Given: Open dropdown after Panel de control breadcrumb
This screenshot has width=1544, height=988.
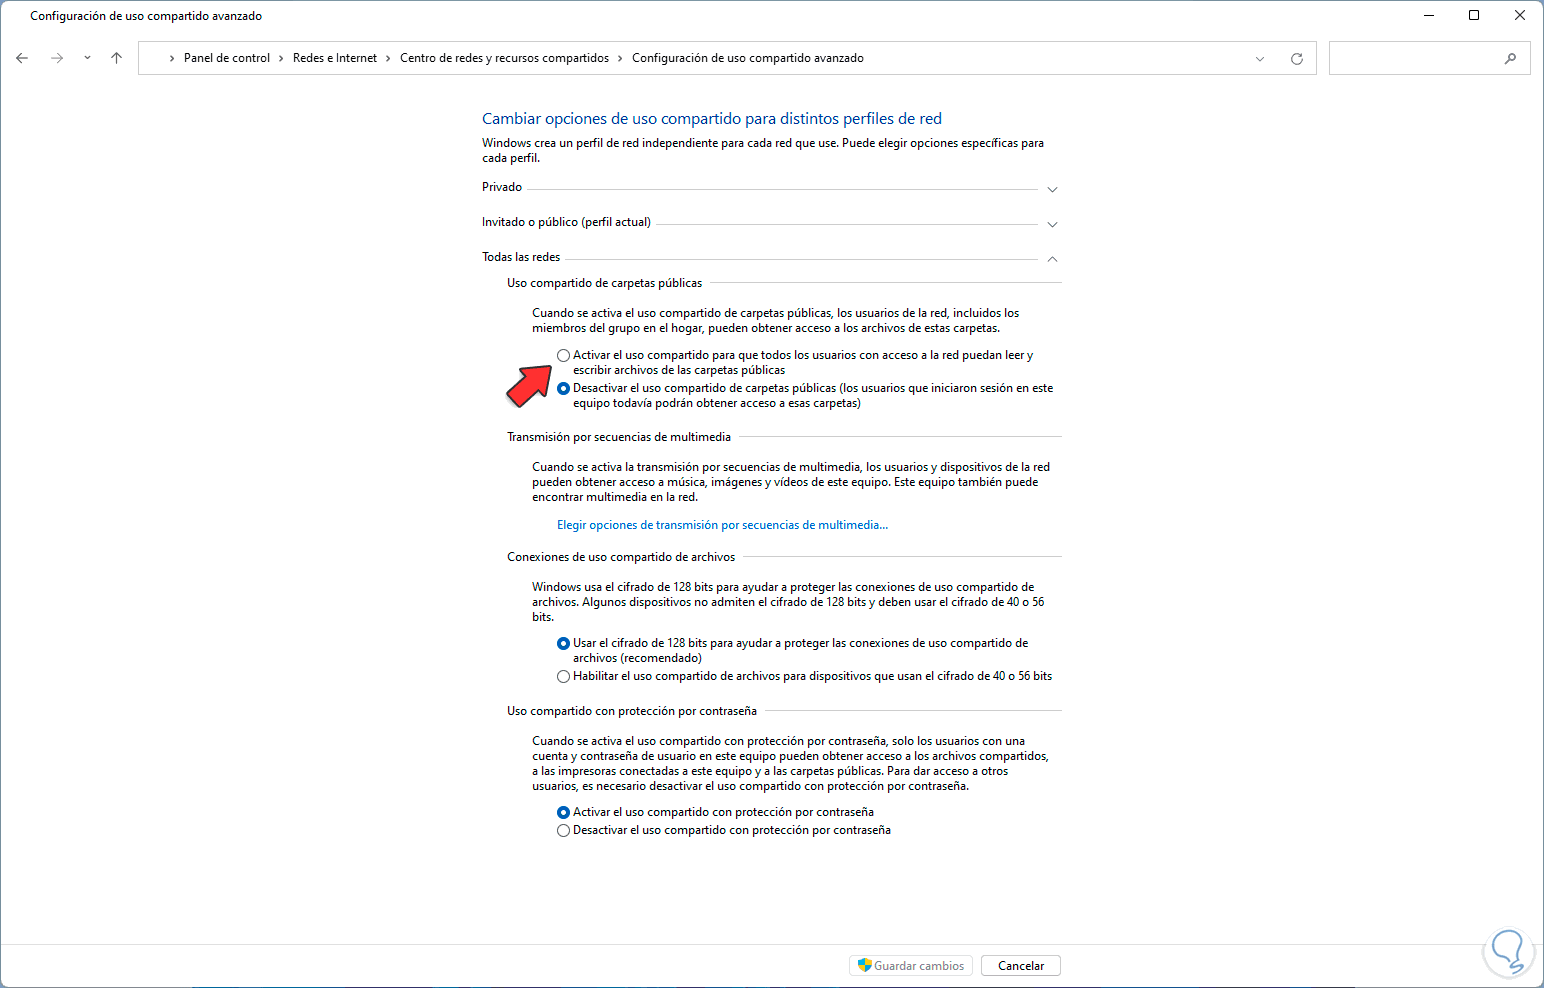Looking at the screenshot, I should pos(282,58).
